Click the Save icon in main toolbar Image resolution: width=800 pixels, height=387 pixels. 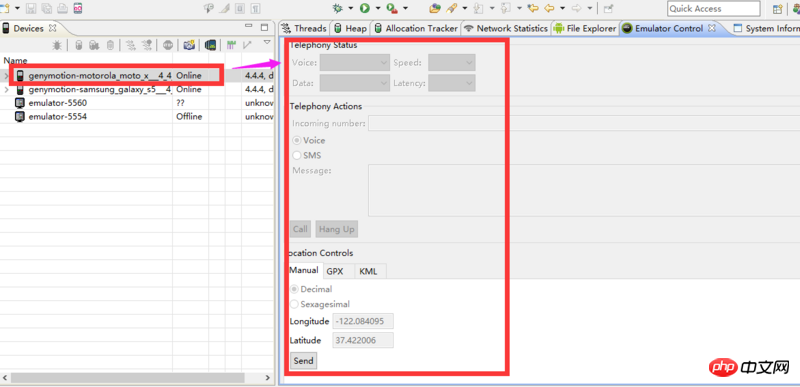pyautogui.click(x=31, y=8)
